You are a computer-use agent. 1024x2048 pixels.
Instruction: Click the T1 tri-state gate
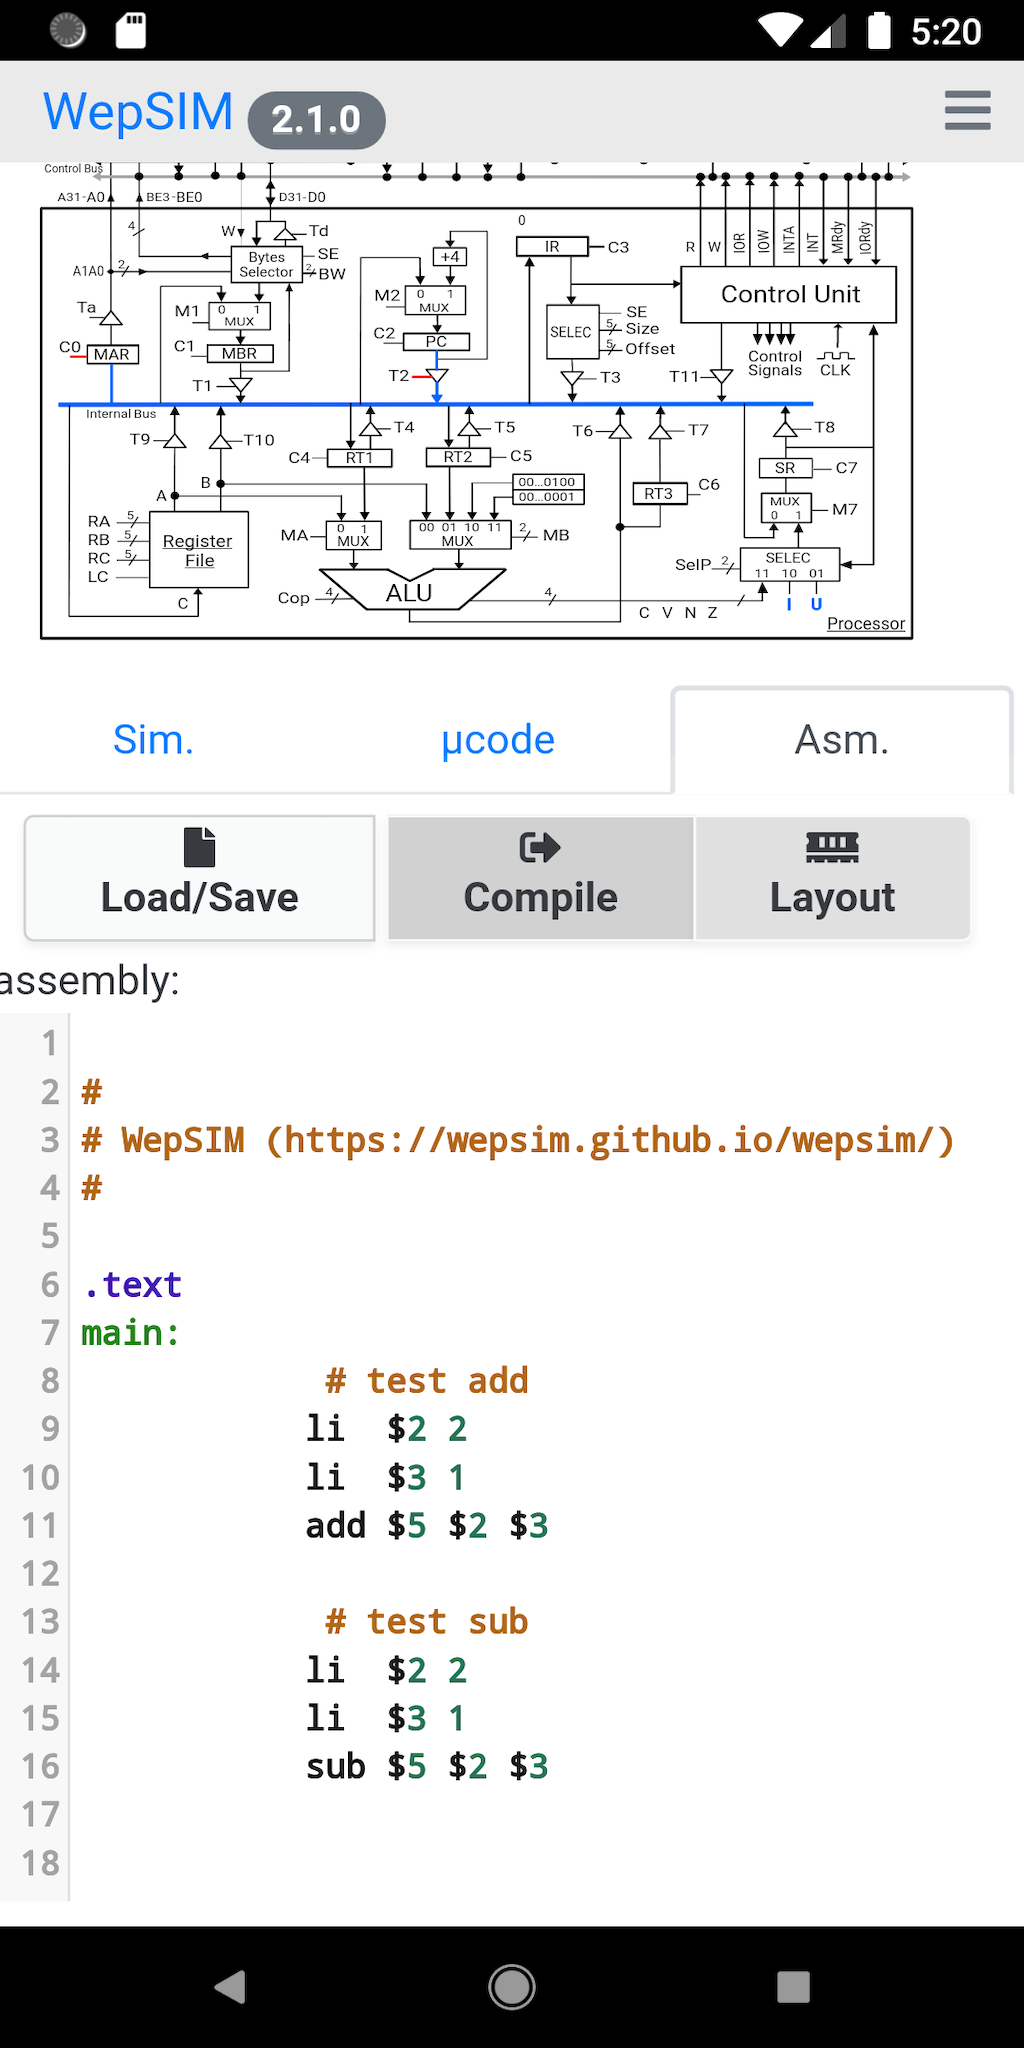[x=240, y=385]
